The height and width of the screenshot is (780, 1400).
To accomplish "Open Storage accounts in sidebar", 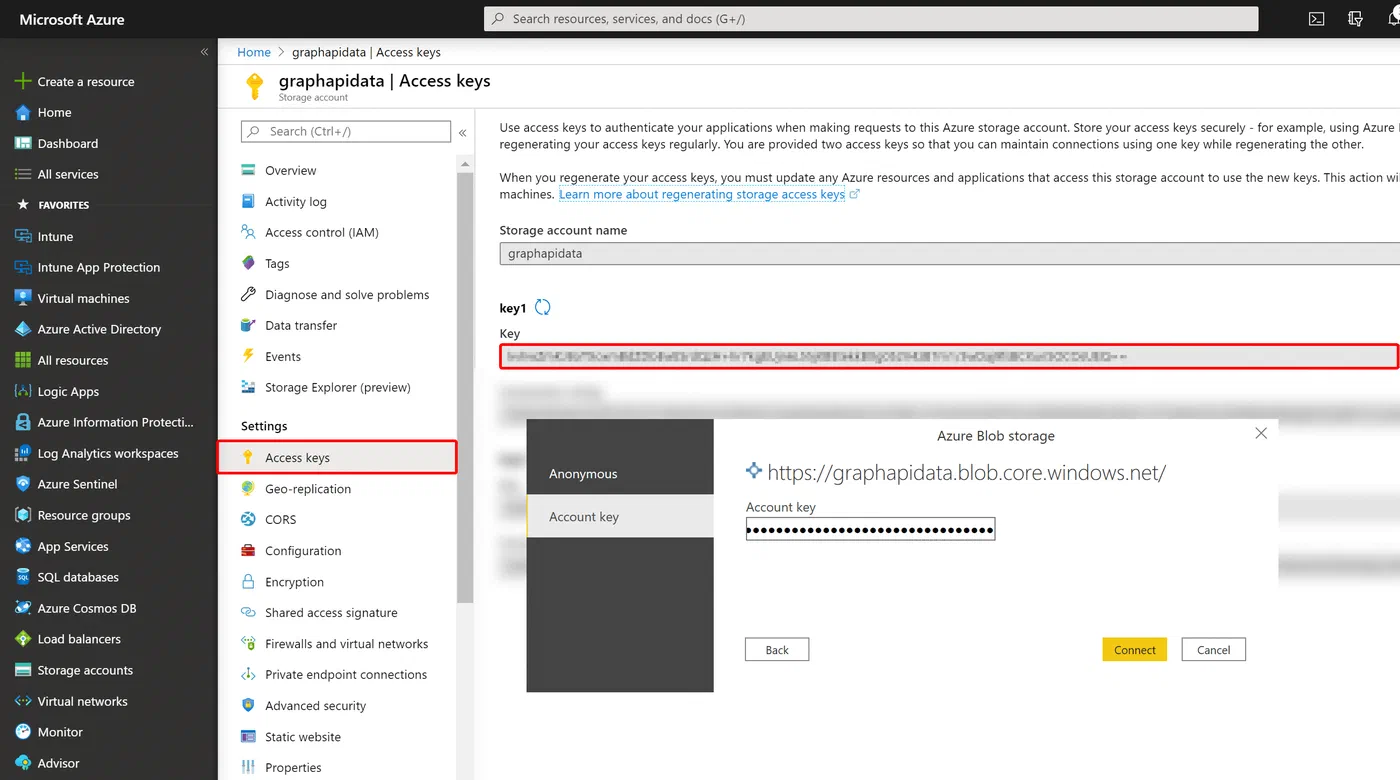I will coord(85,670).
